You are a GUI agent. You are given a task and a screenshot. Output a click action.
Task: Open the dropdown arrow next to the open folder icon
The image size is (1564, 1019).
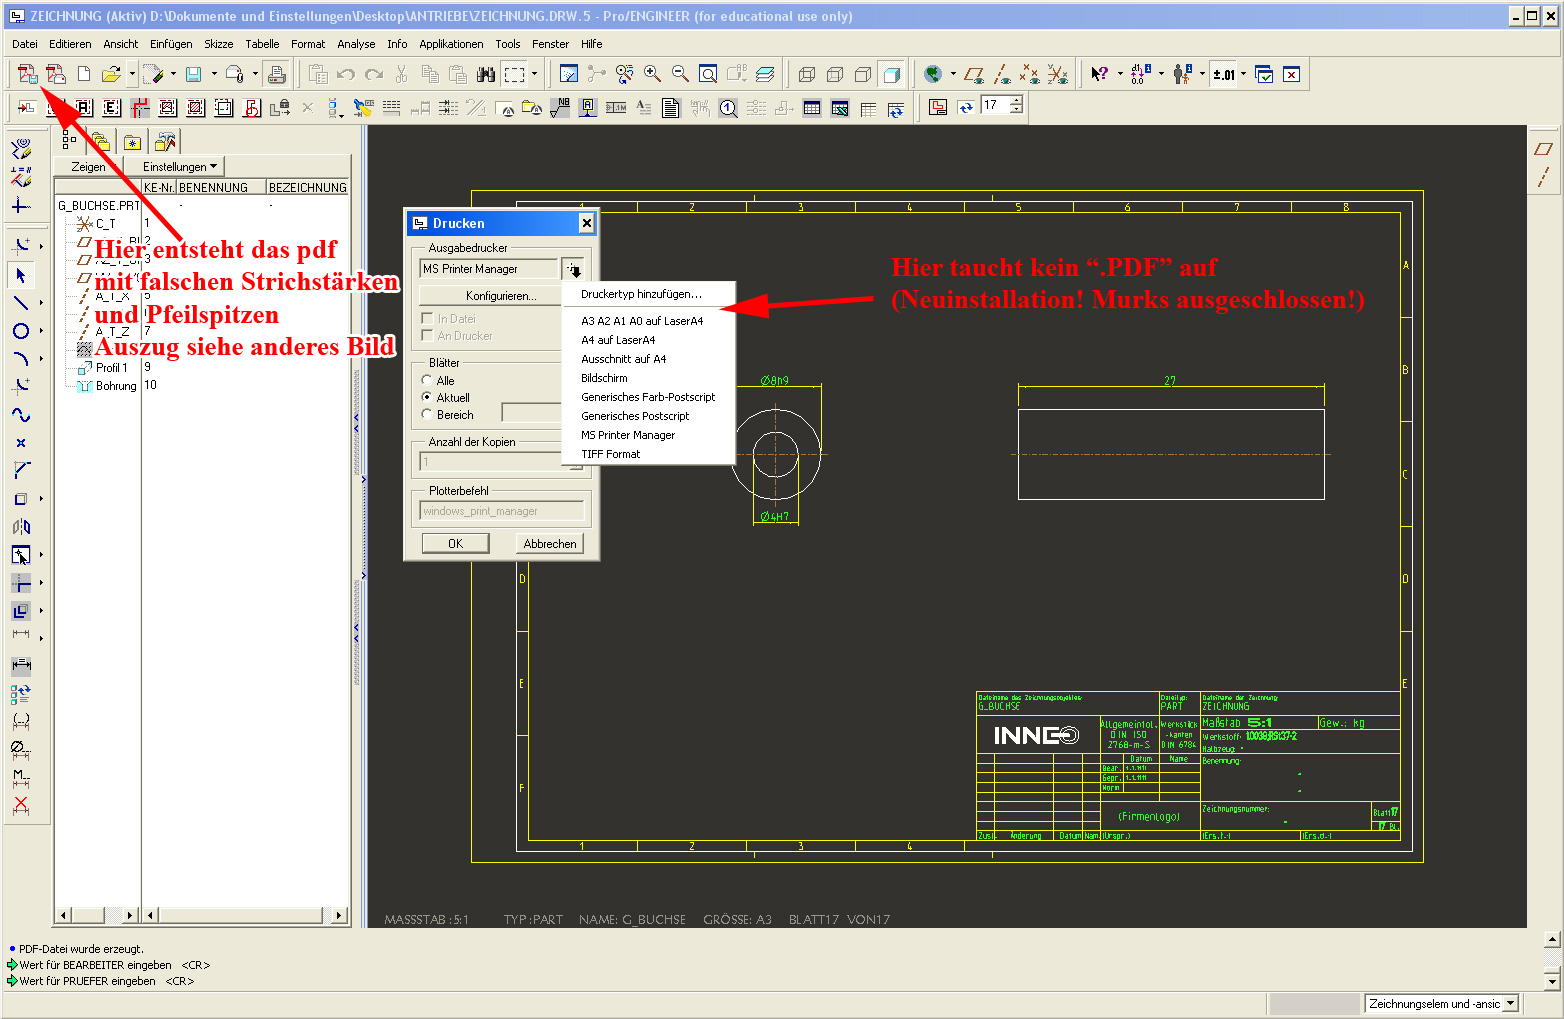131,74
